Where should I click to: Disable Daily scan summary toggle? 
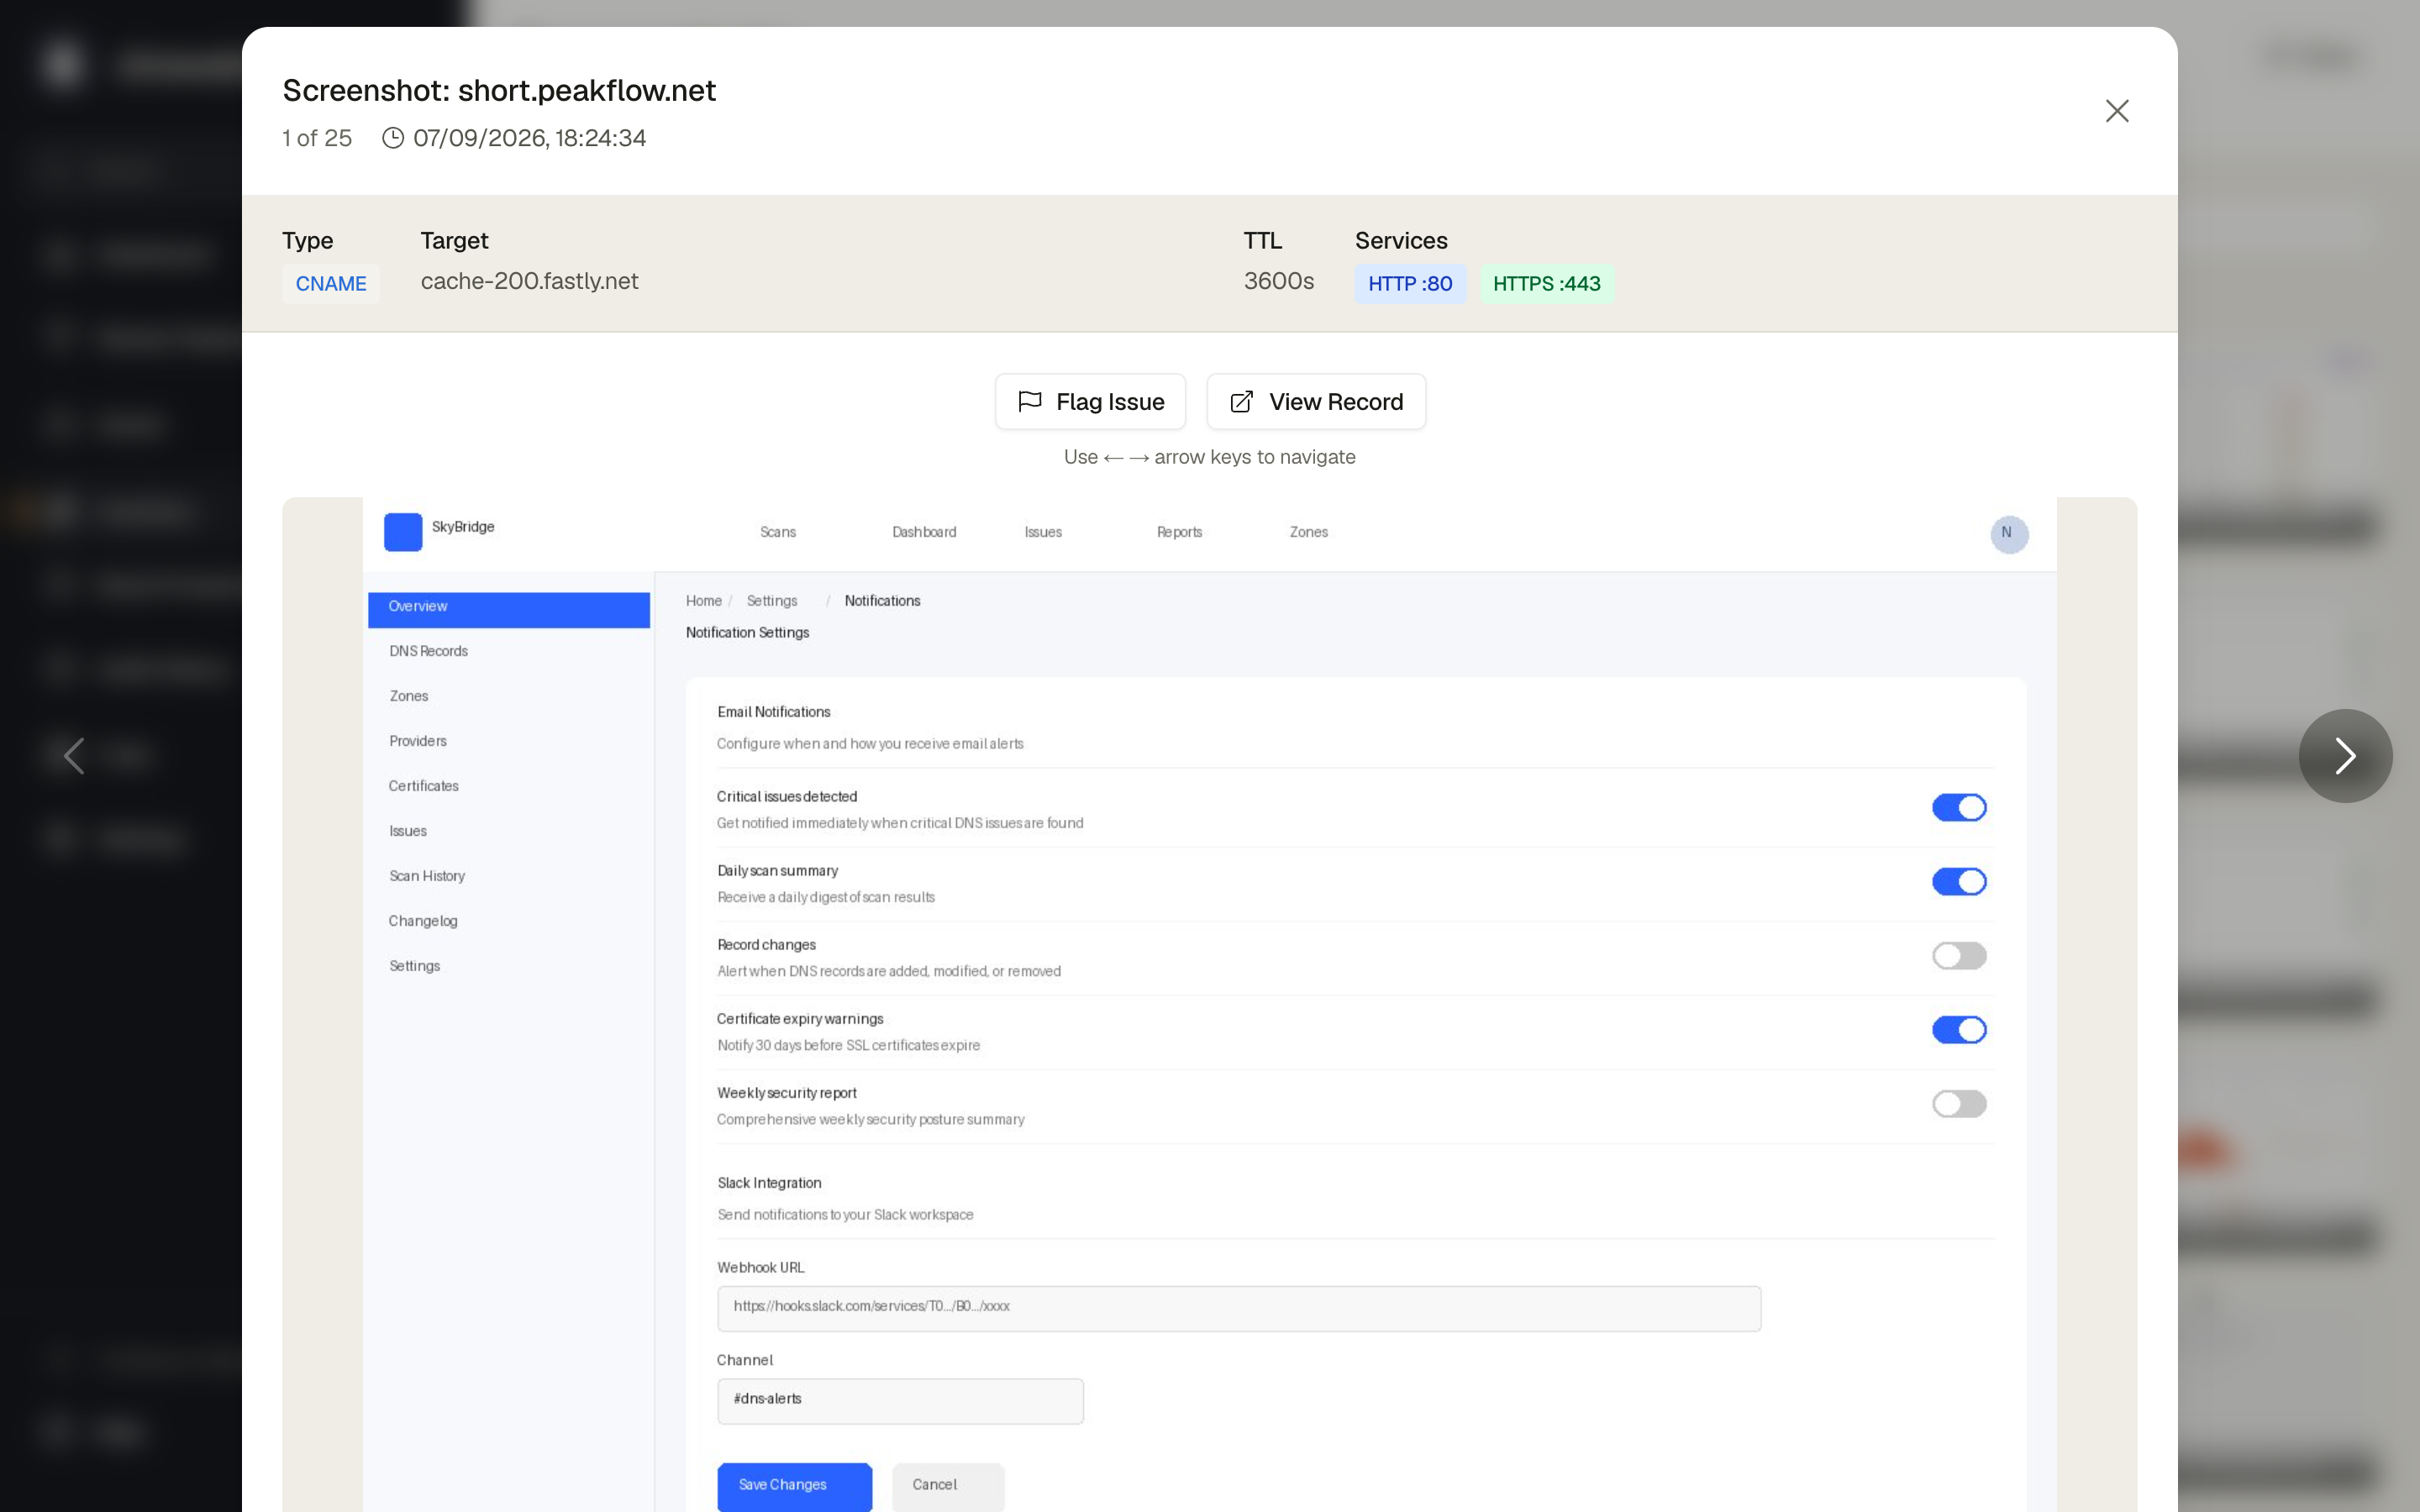[x=1958, y=881]
